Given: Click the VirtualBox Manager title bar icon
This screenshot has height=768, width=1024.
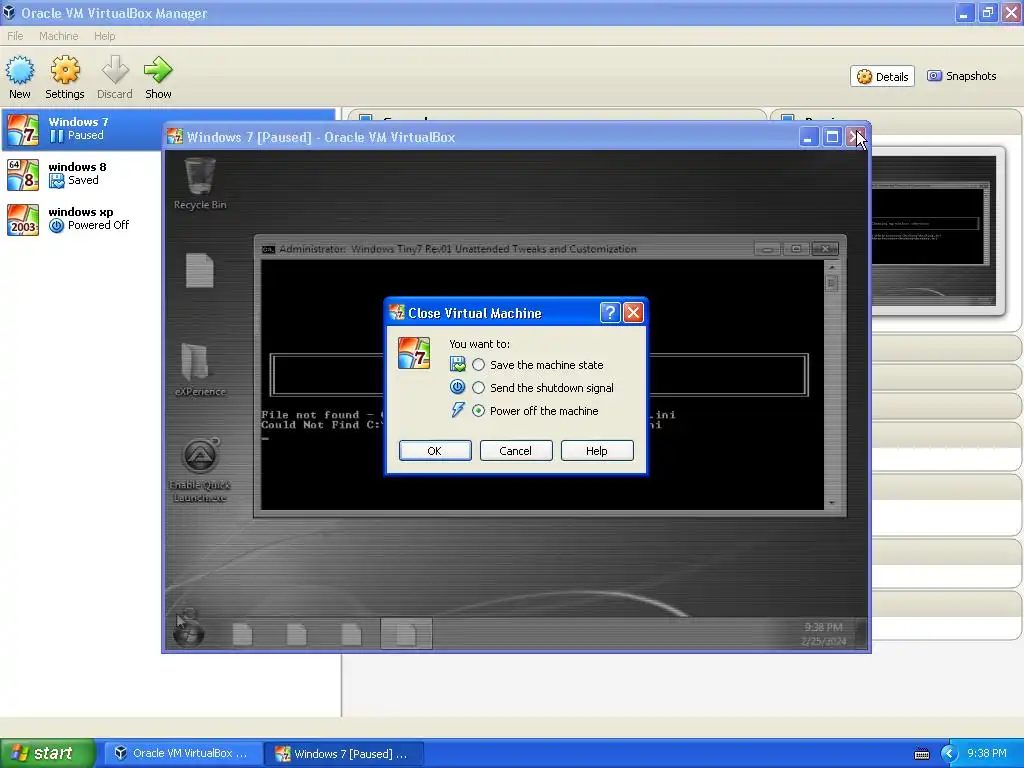Looking at the screenshot, I should click(x=8, y=12).
